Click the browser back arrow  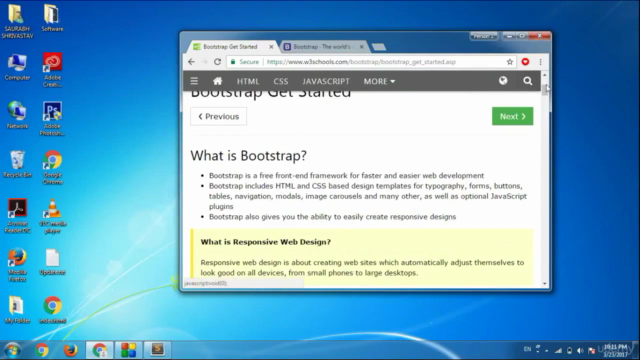[x=191, y=62]
